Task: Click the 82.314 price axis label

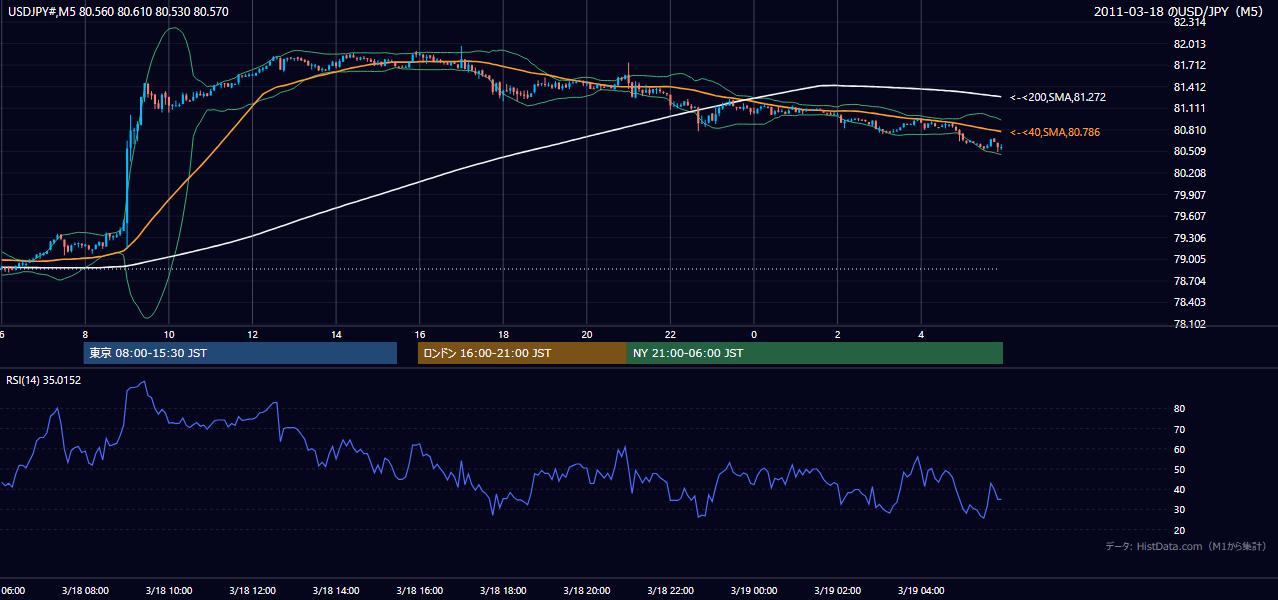Action: point(1189,22)
